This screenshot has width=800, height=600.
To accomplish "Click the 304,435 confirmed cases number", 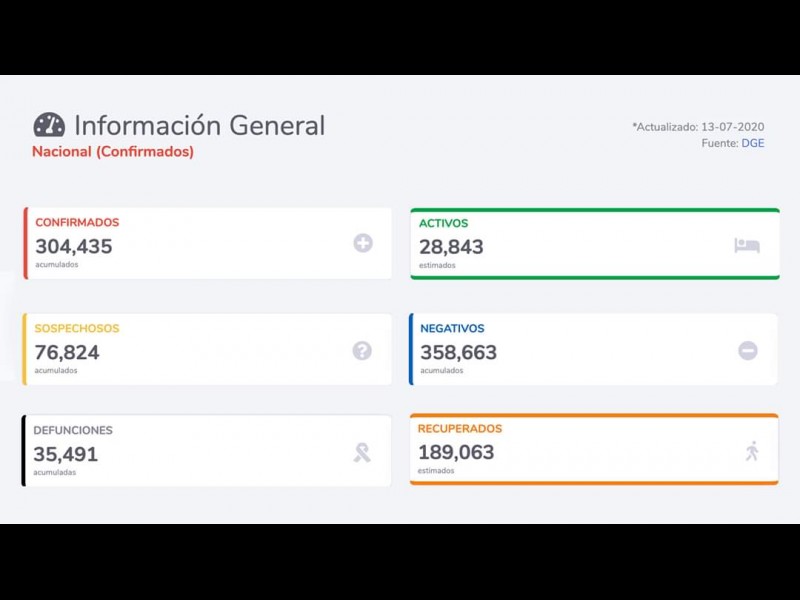I will 74,246.
